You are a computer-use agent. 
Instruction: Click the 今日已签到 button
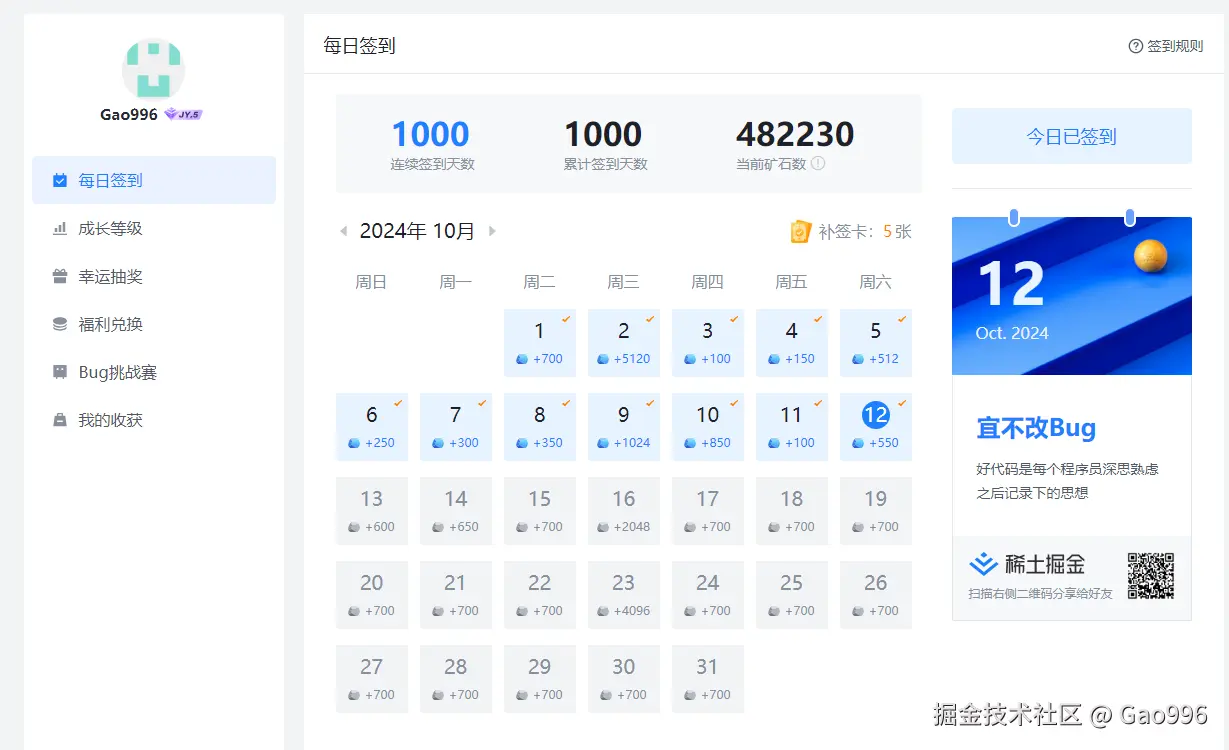point(1071,135)
